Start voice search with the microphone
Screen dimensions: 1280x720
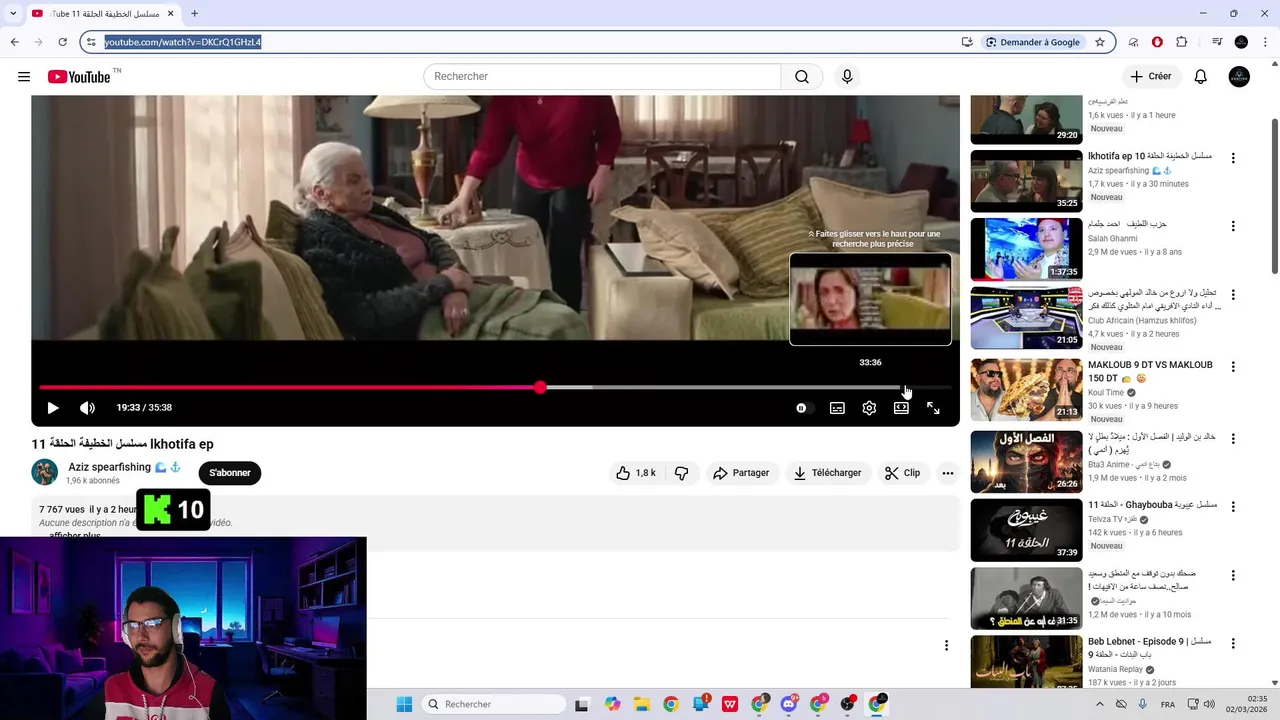[847, 77]
